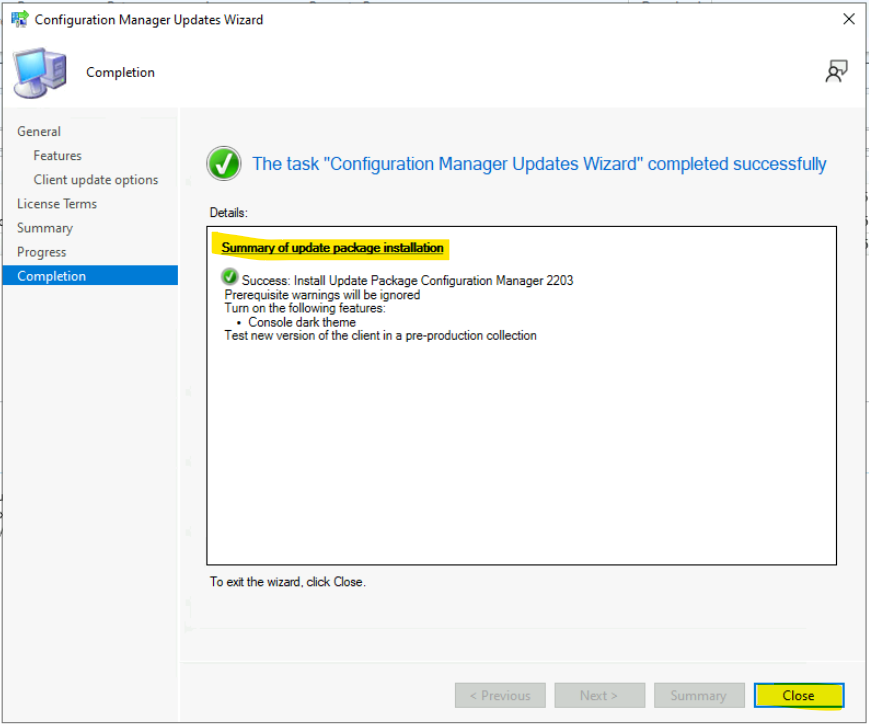Click the feedback person icon in header

(x=836, y=71)
